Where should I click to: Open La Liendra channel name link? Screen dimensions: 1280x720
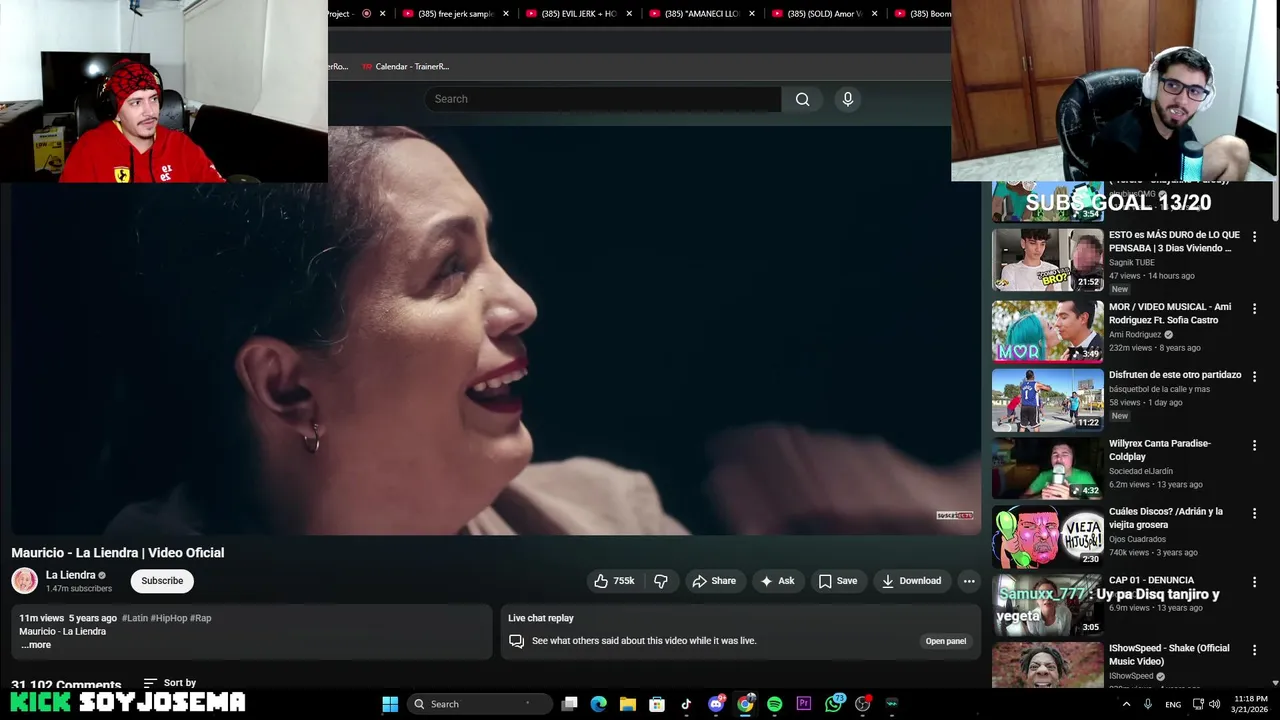[x=70, y=575]
